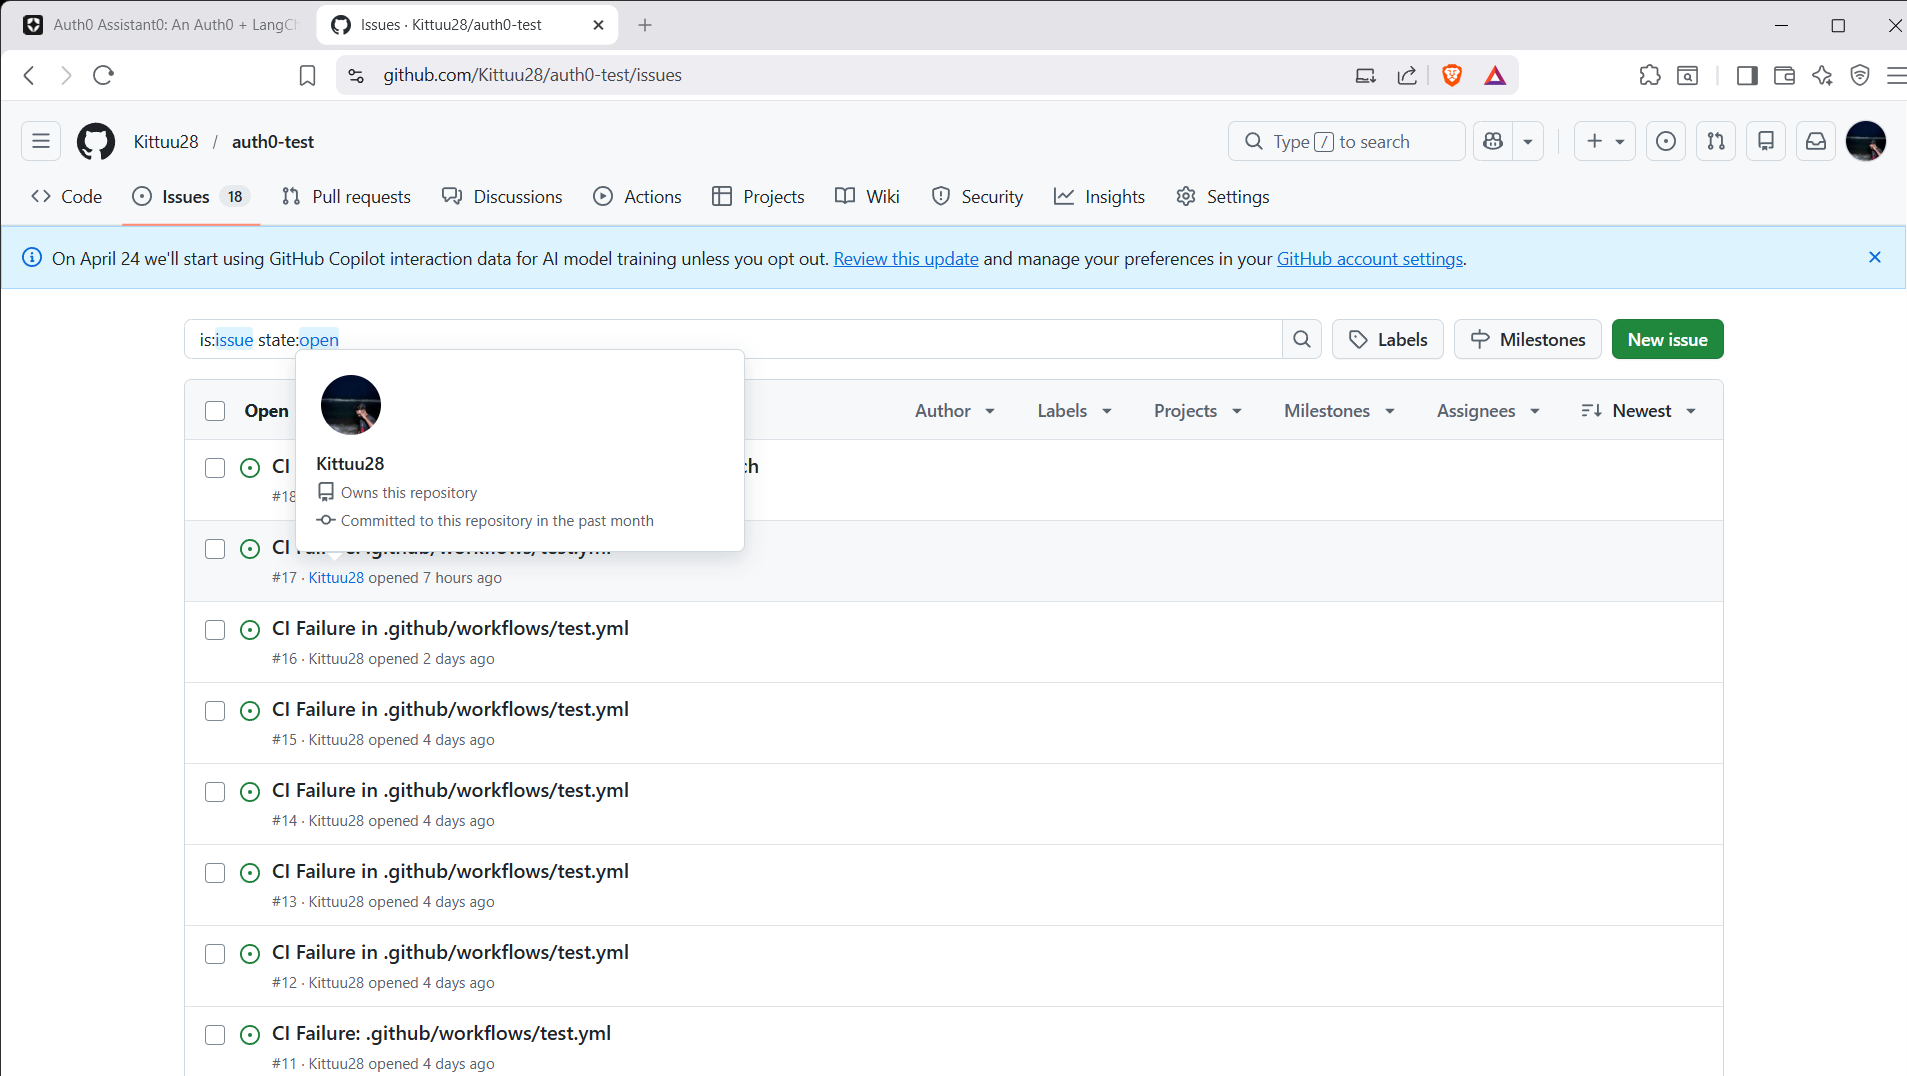Open the Projects tab

coord(758,197)
